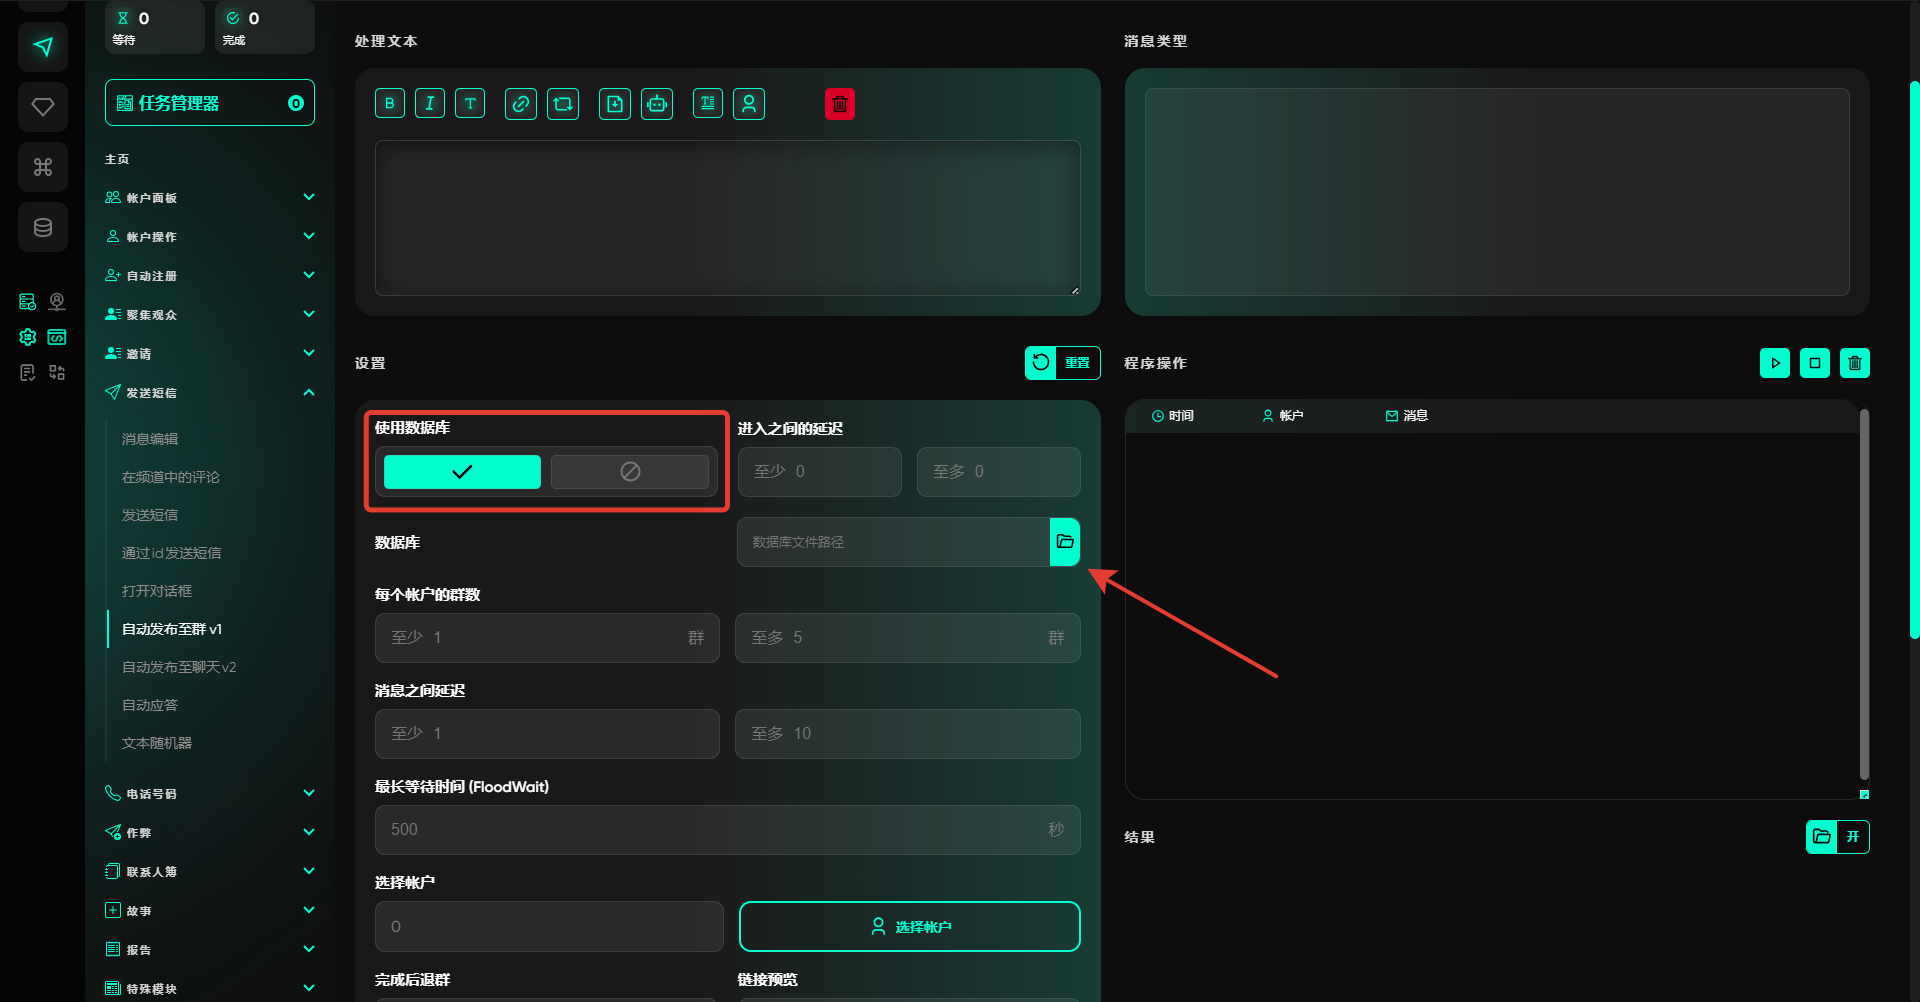Click the Italic formatting icon
Screen dimensions: 1920x1002
pyautogui.click(x=430, y=104)
